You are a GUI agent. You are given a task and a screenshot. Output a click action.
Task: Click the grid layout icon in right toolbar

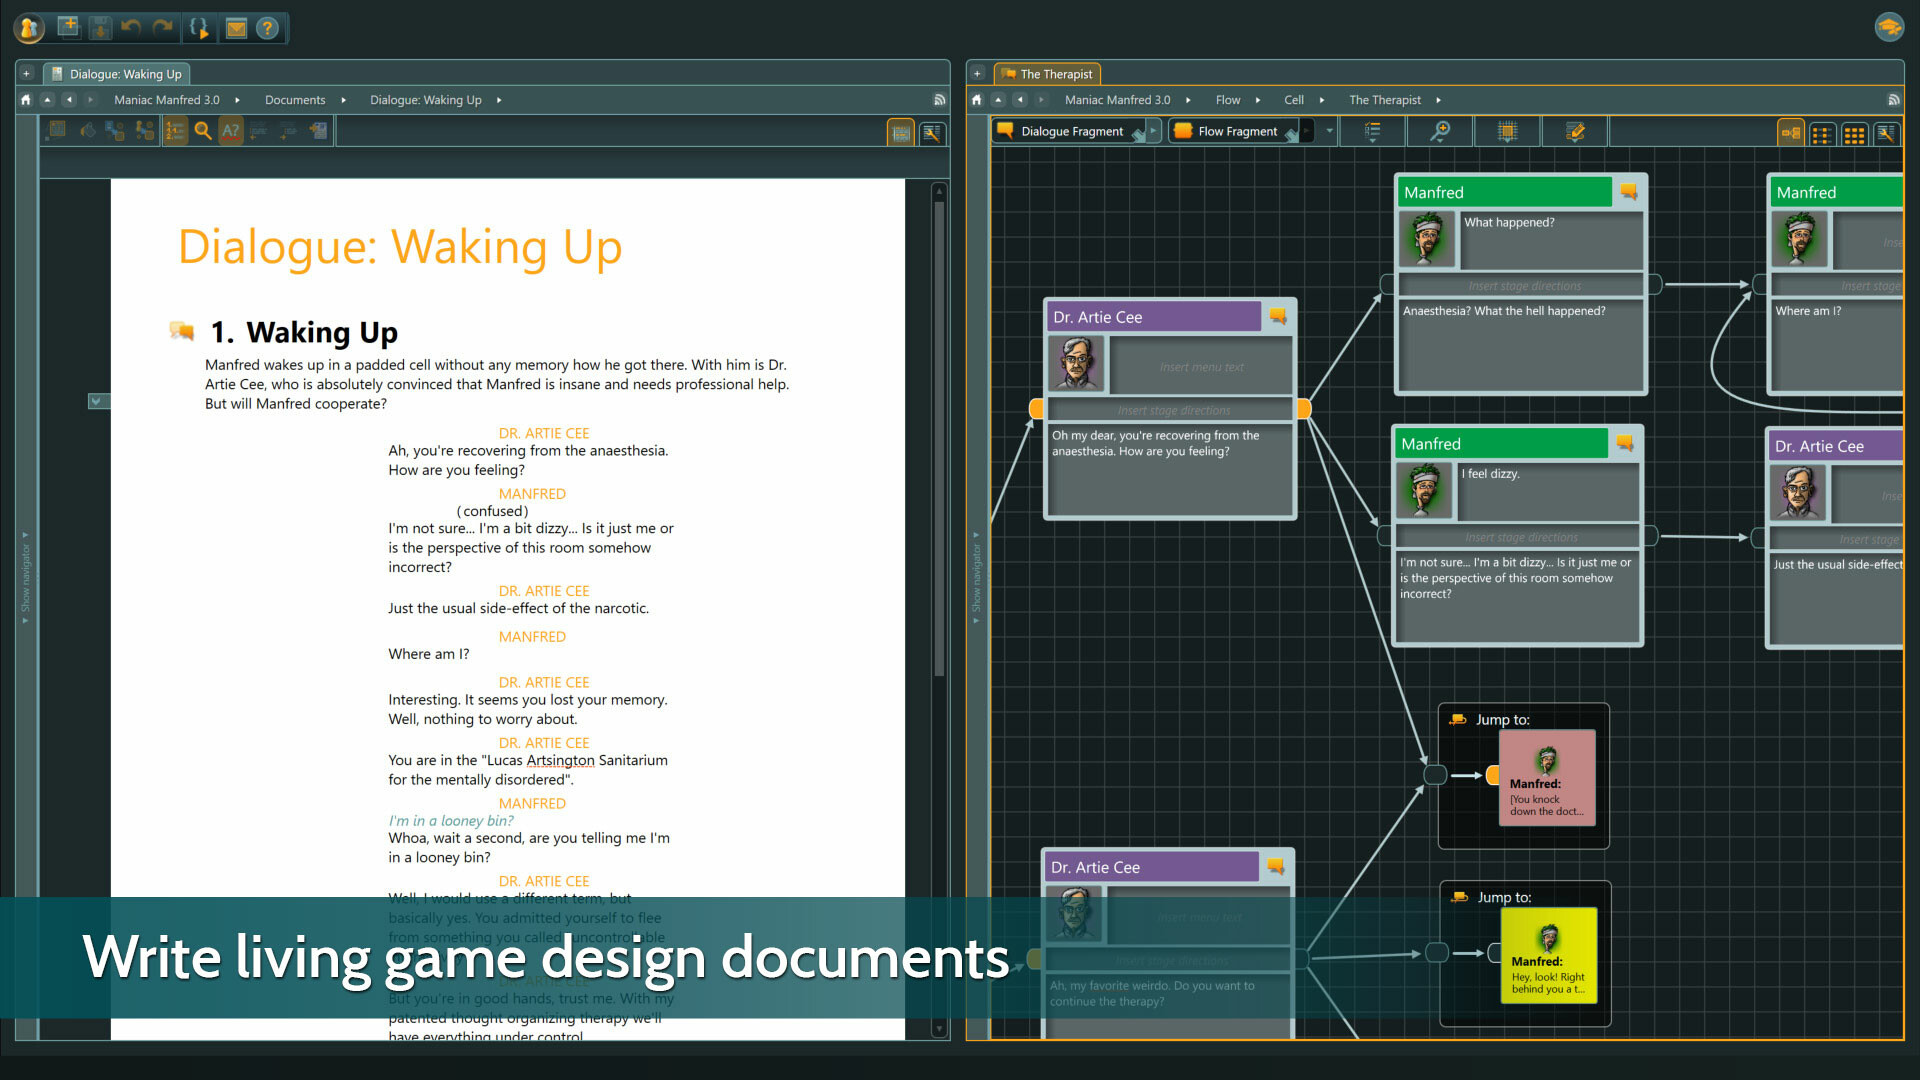(1853, 131)
